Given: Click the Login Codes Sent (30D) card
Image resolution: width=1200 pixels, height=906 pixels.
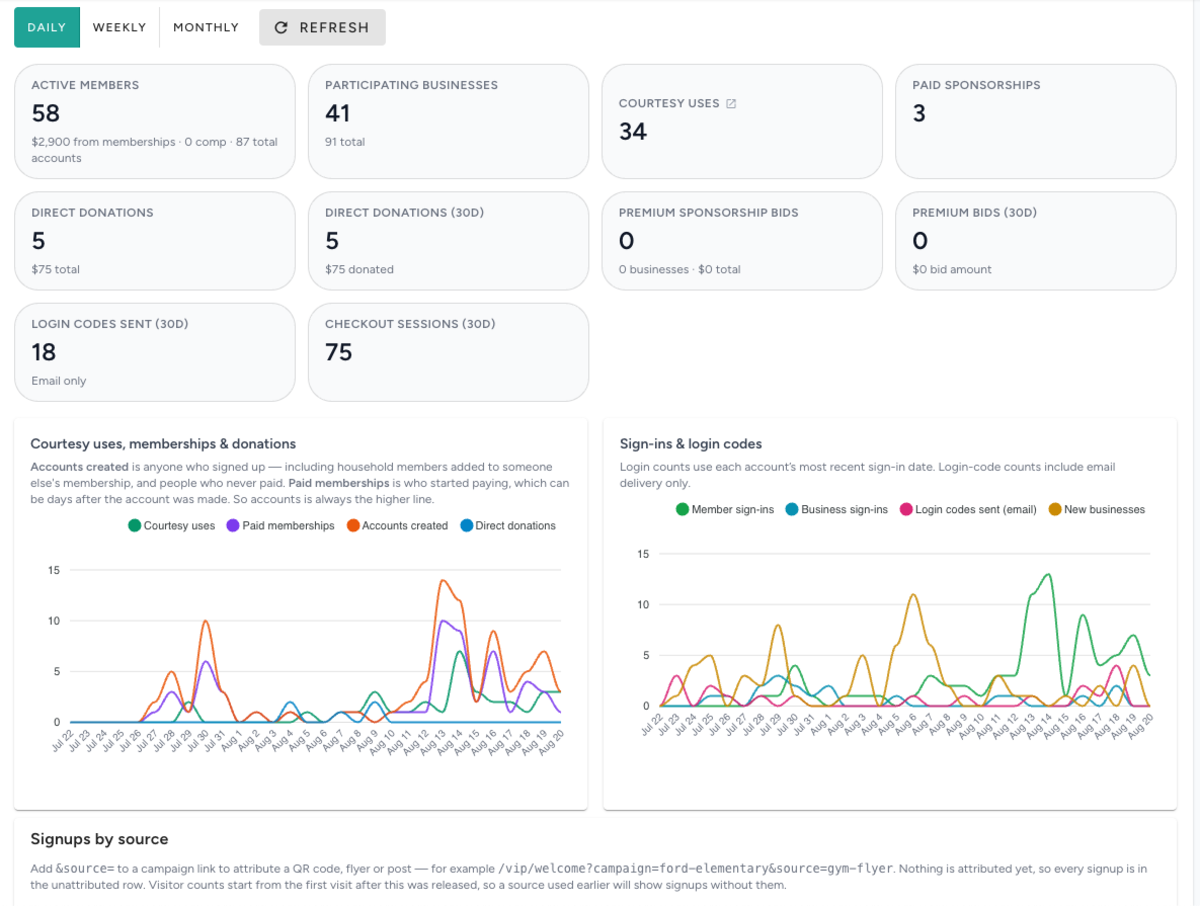Looking at the screenshot, I should (155, 352).
